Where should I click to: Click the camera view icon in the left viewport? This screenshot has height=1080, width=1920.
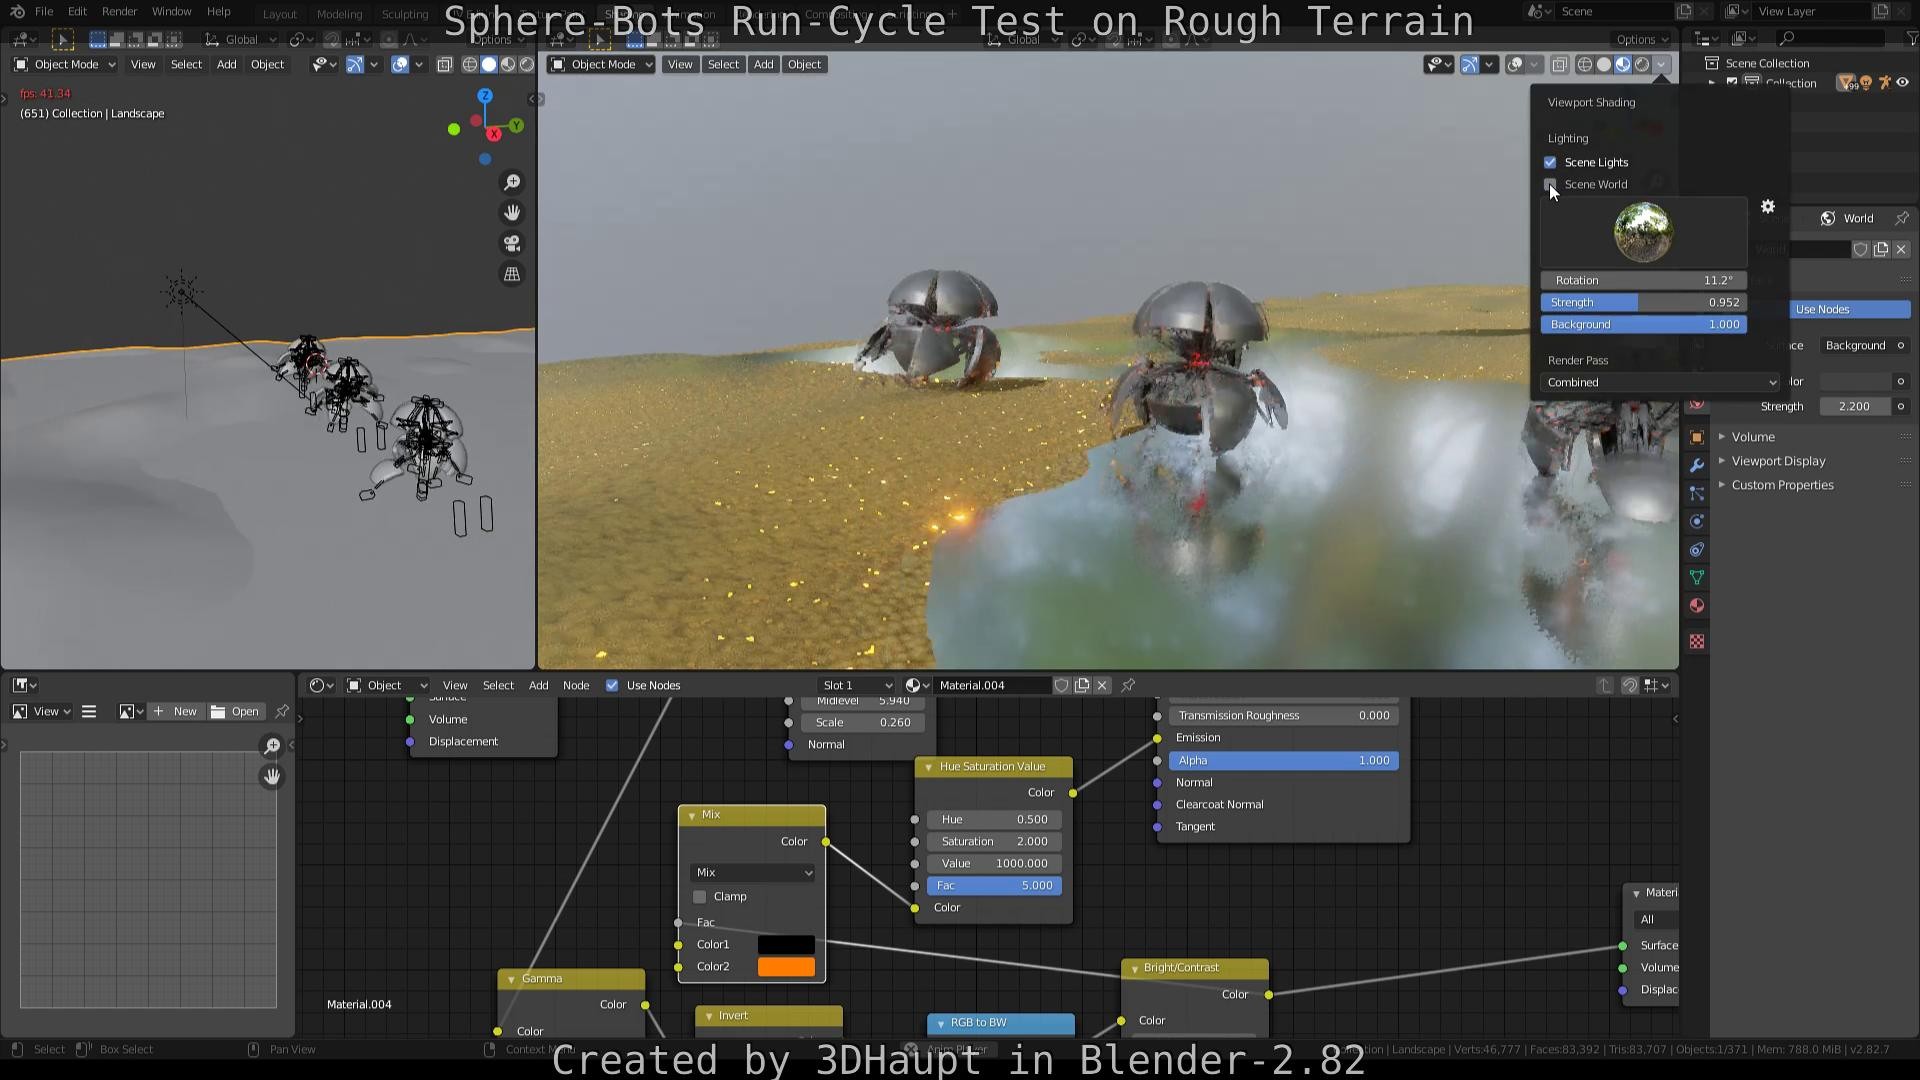[x=512, y=243]
